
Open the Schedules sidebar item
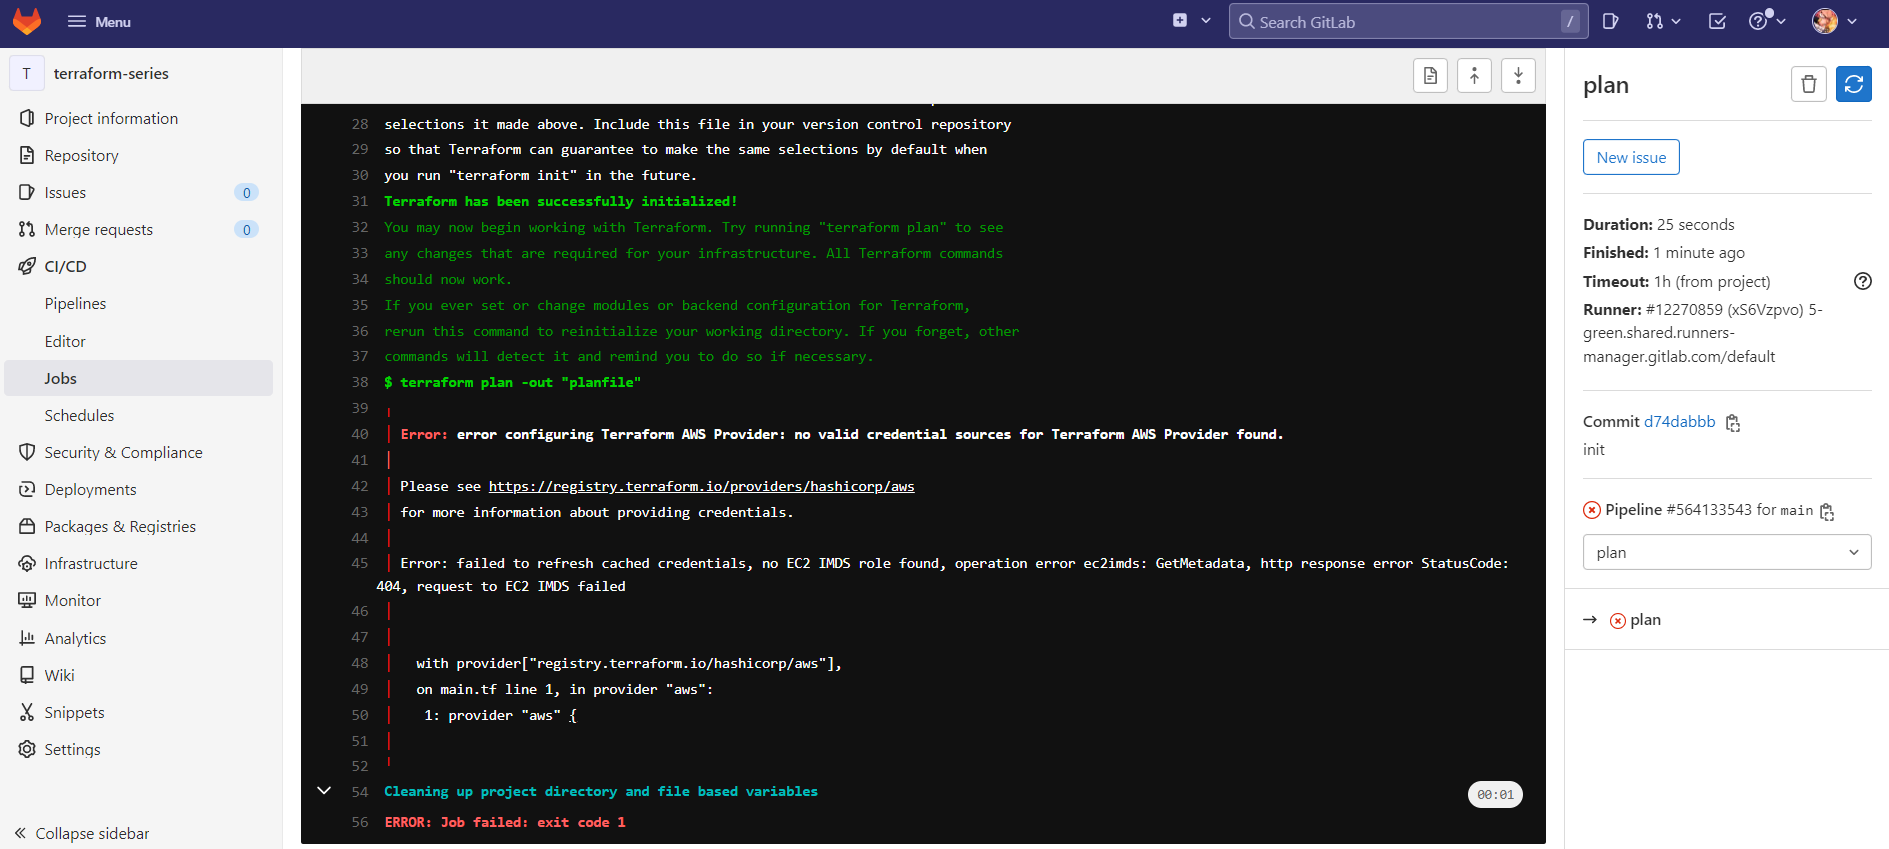[79, 415]
